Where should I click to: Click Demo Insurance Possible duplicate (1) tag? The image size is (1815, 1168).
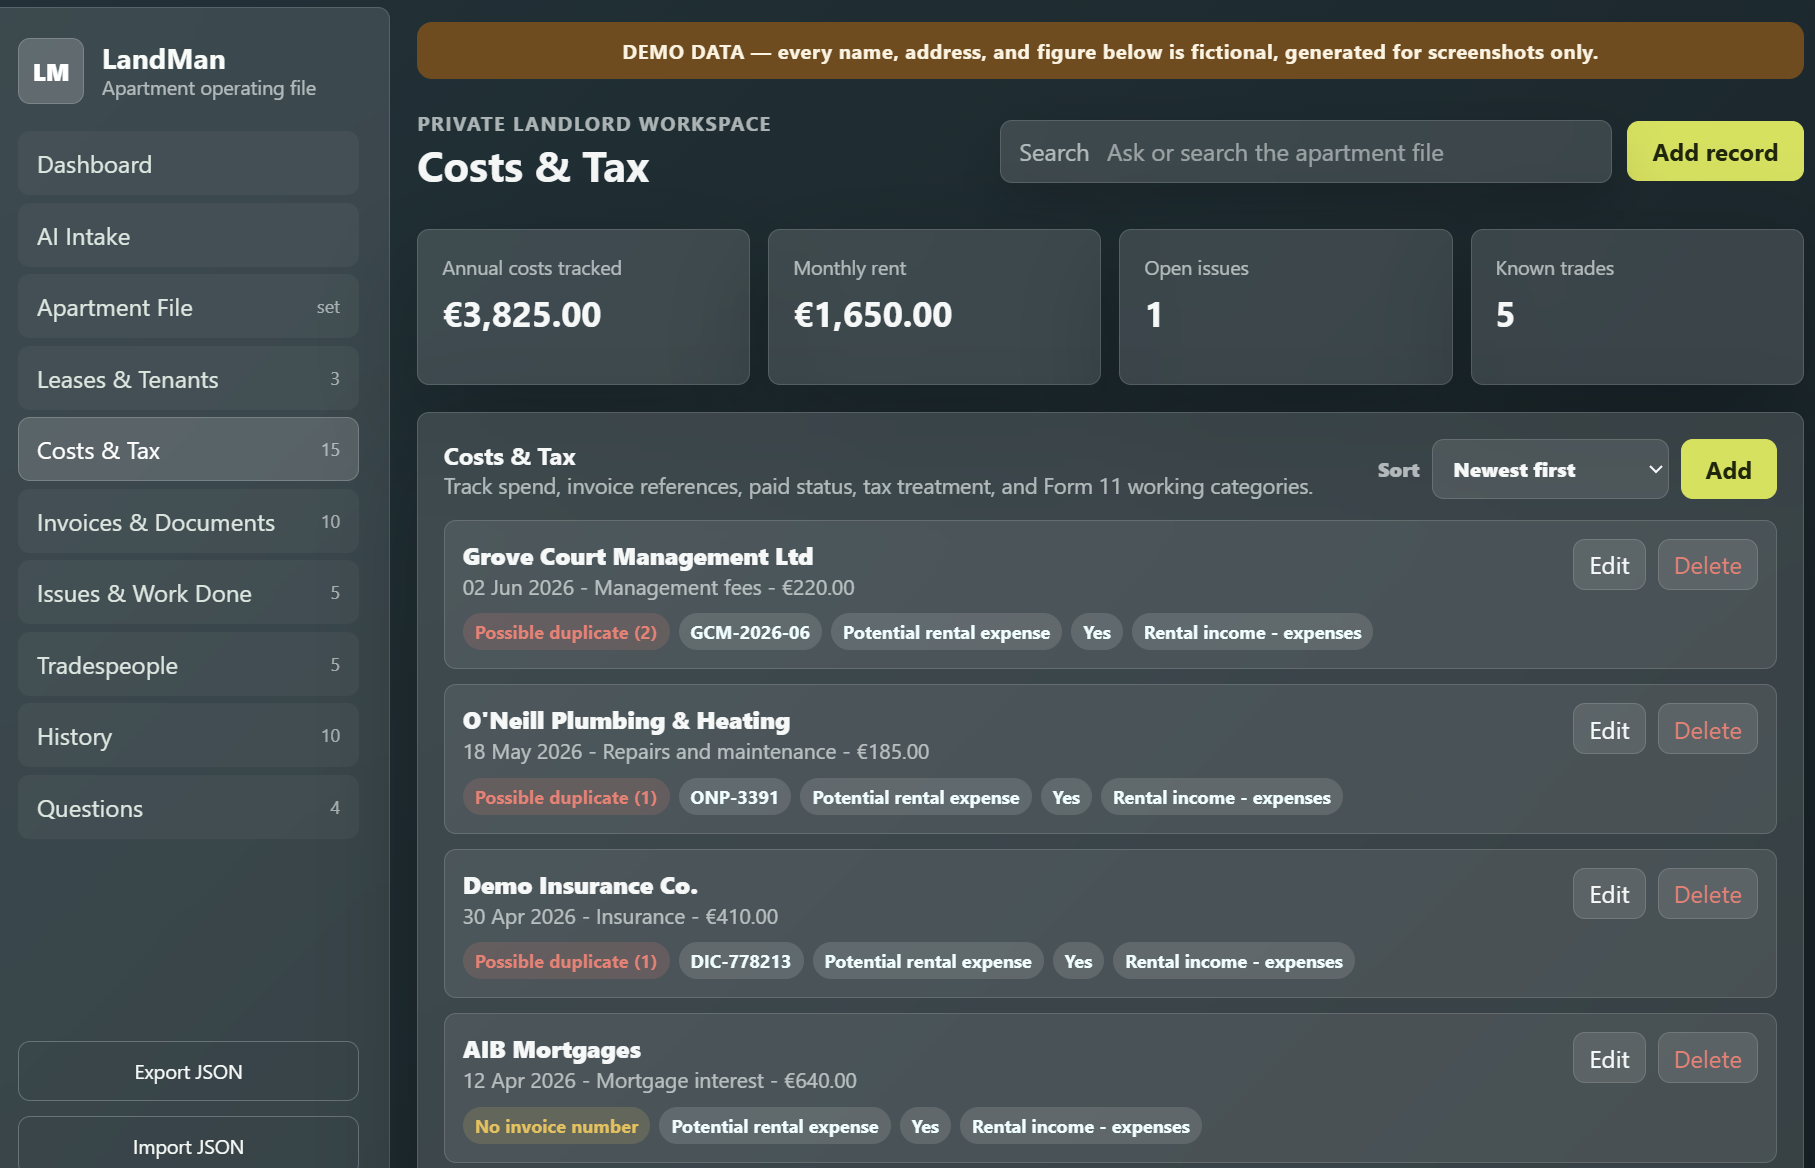[x=566, y=961]
